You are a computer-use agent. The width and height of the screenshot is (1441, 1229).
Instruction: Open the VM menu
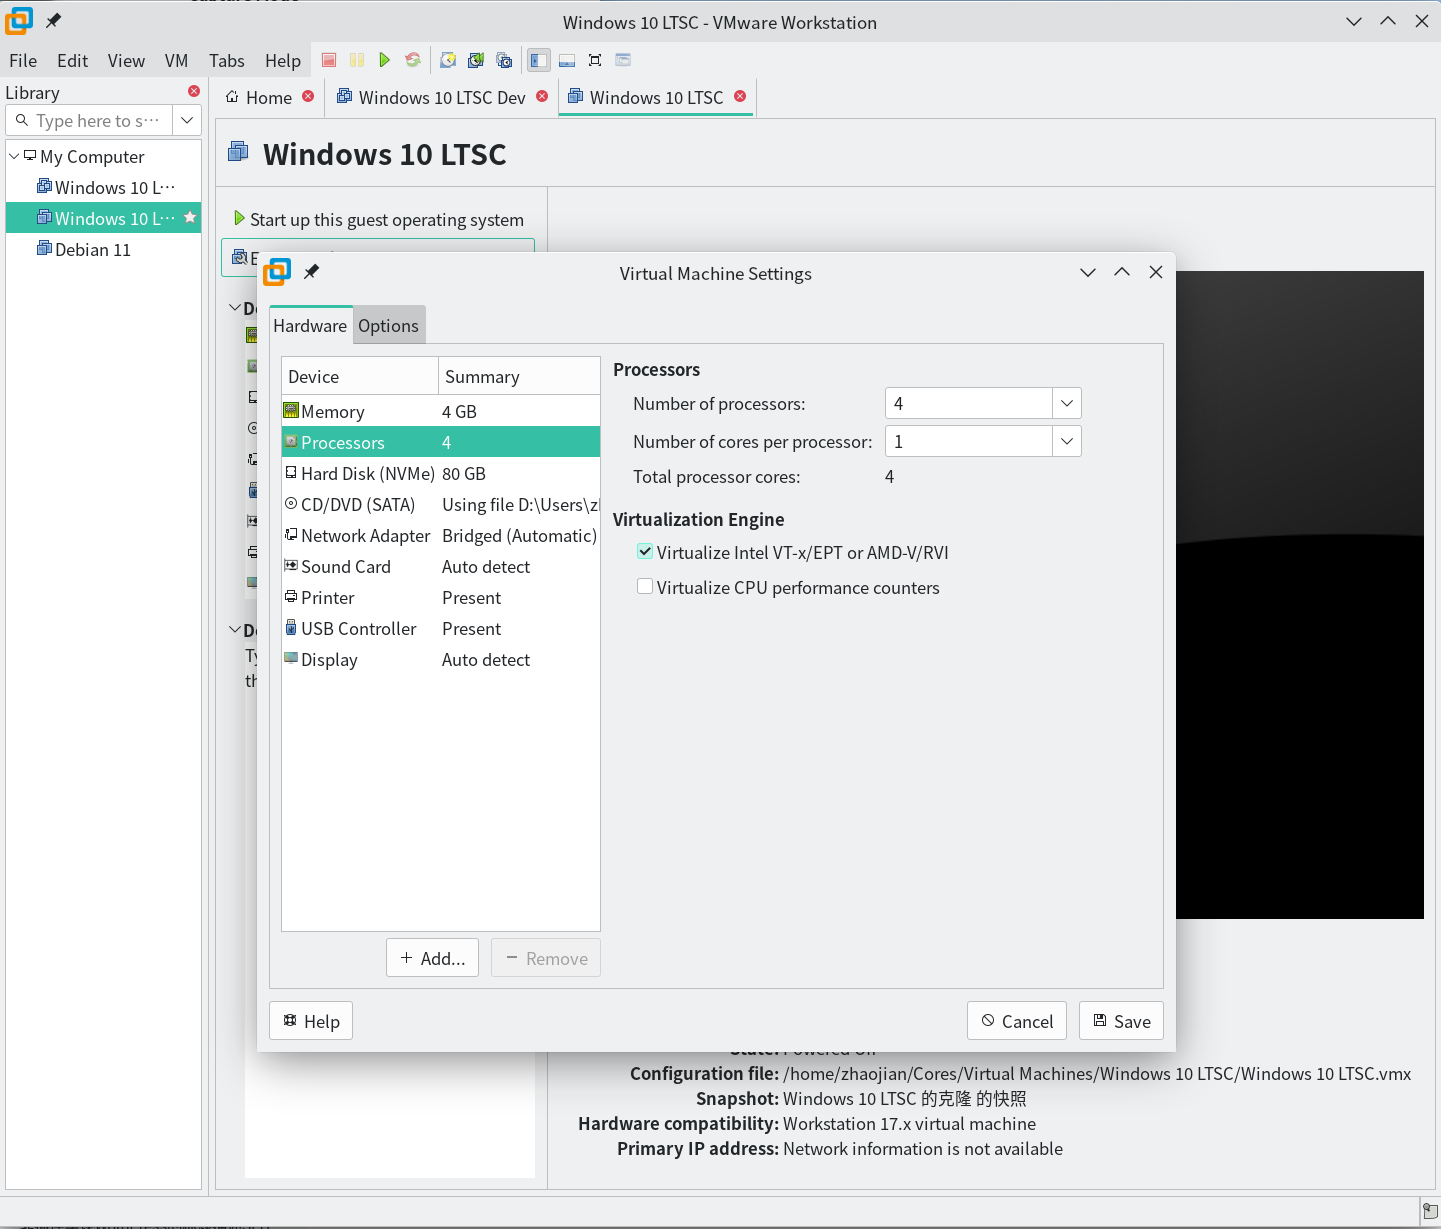(x=176, y=61)
